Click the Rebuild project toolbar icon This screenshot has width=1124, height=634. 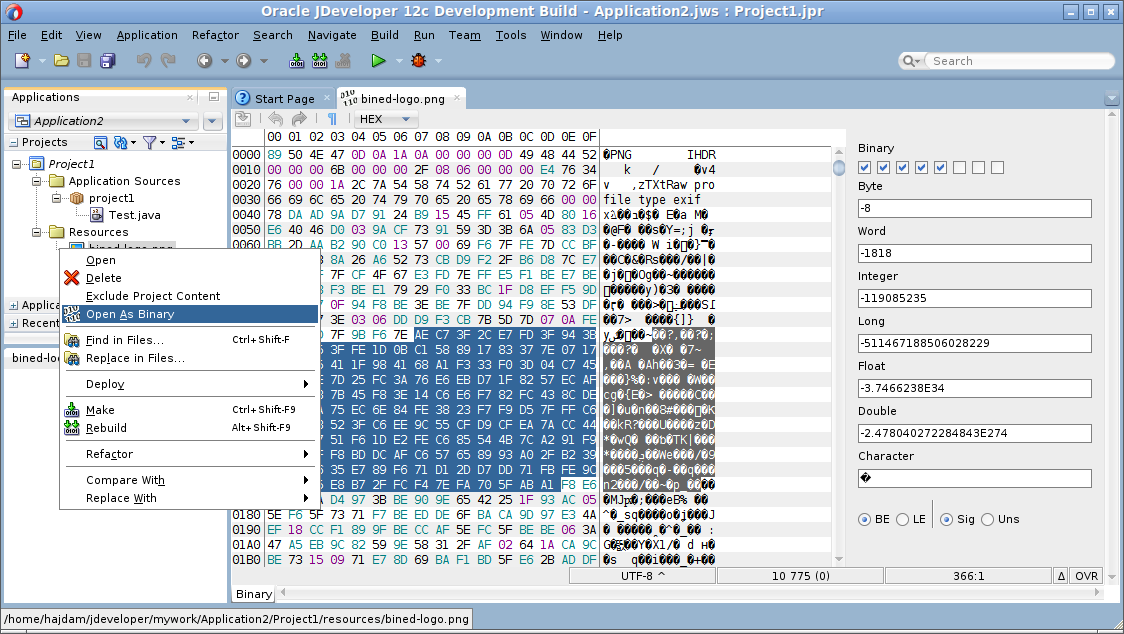[320, 61]
